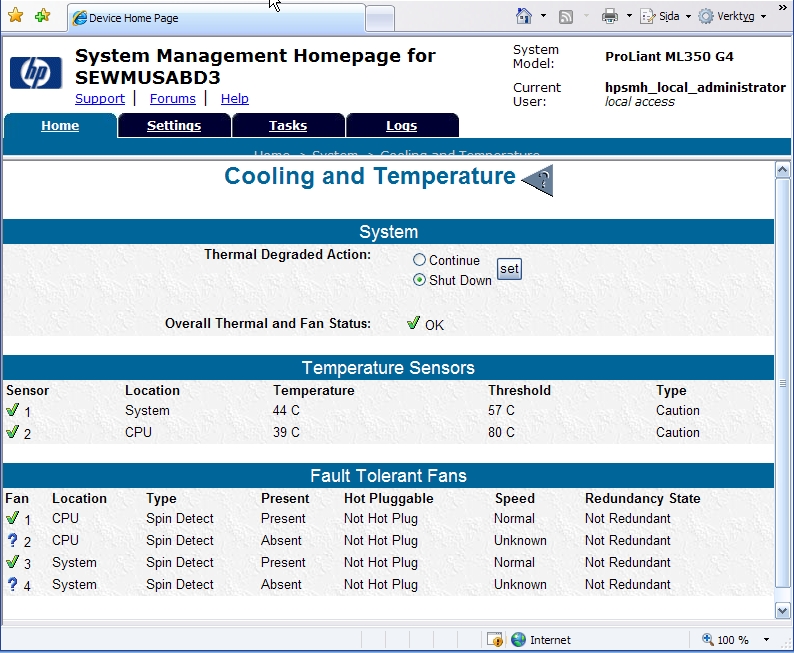Click the sensor 2 status checkmark
The width and height of the screenshot is (794, 653).
13,432
